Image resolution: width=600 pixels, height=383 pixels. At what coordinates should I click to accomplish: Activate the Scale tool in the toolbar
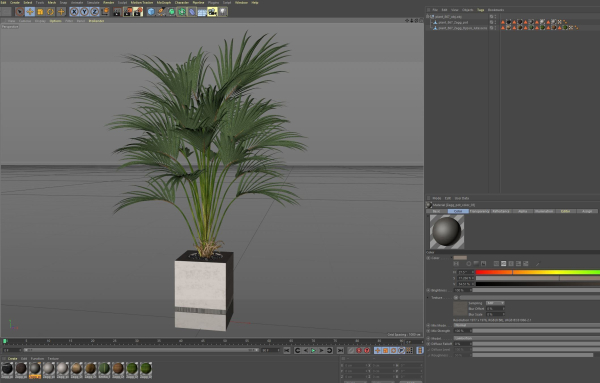click(x=40, y=12)
